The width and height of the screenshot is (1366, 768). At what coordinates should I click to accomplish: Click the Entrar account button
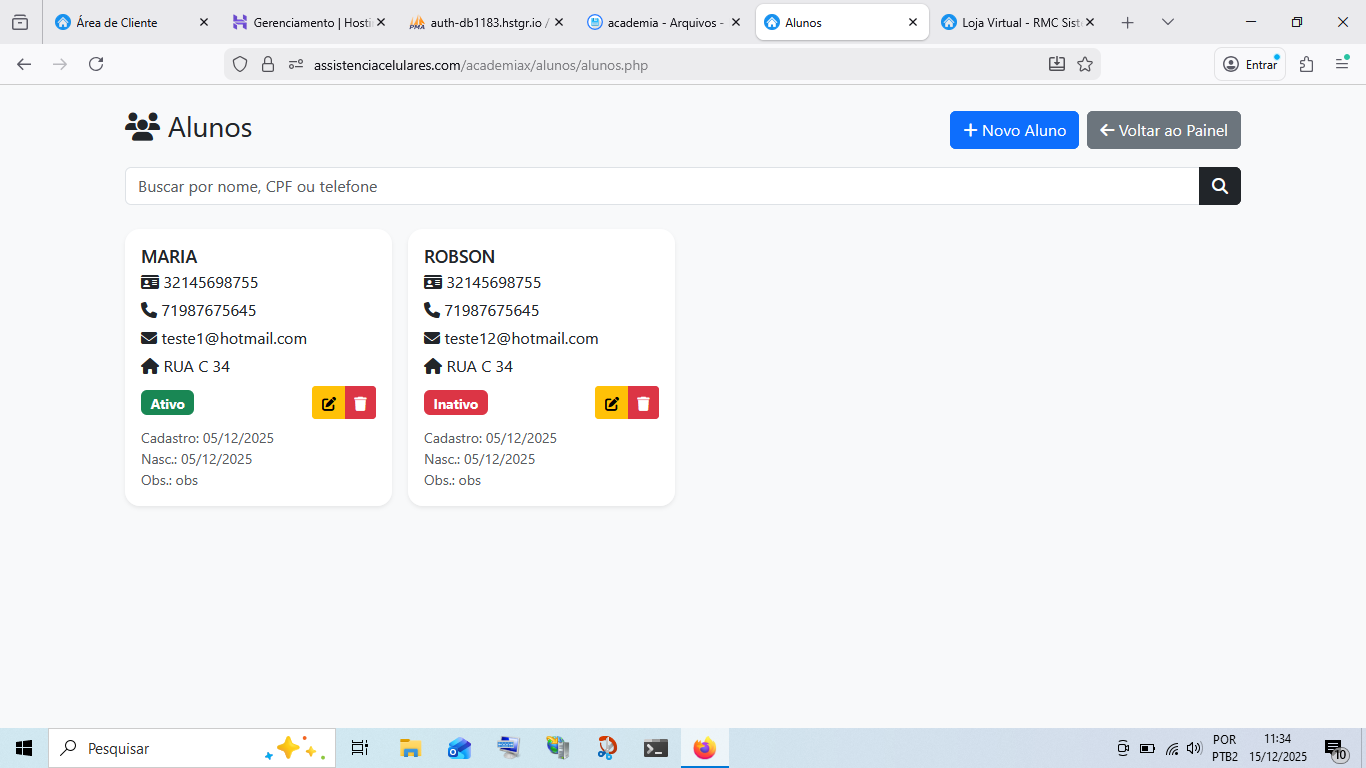click(x=1250, y=64)
